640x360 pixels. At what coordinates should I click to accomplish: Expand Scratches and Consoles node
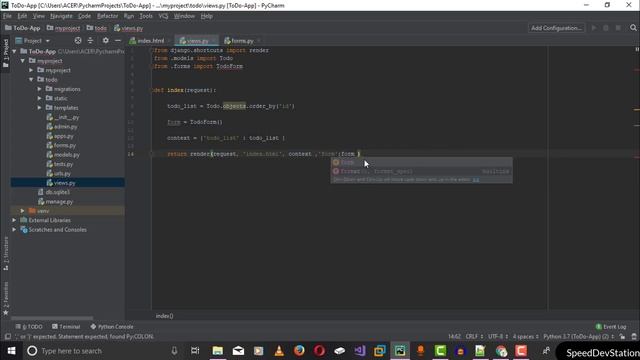(x=15, y=230)
